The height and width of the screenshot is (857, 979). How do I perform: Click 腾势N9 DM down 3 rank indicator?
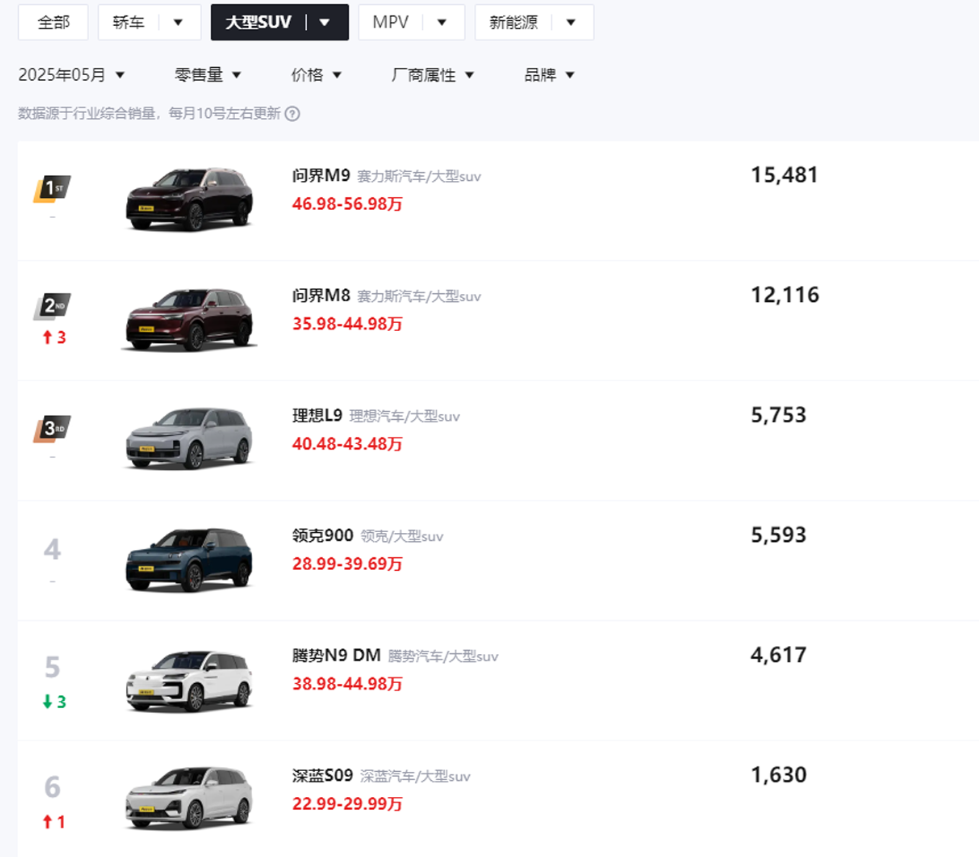click(54, 702)
